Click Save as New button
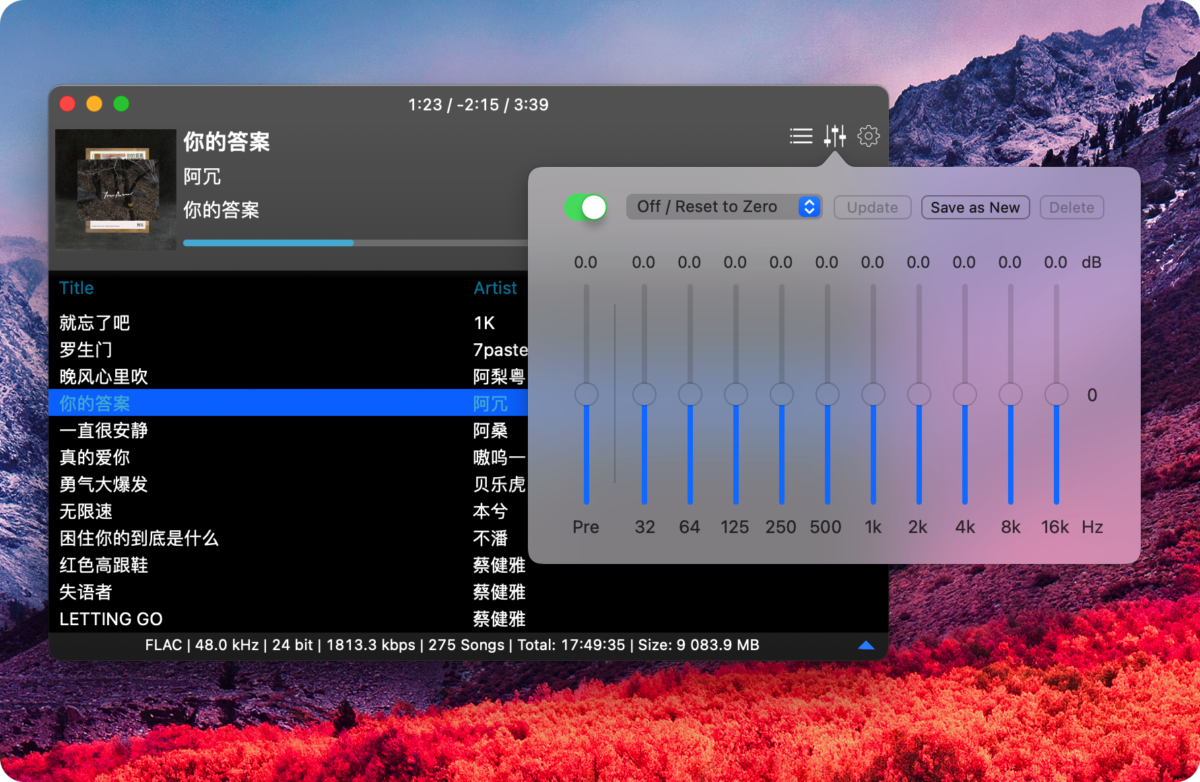Viewport: 1200px width, 782px height. 975,207
